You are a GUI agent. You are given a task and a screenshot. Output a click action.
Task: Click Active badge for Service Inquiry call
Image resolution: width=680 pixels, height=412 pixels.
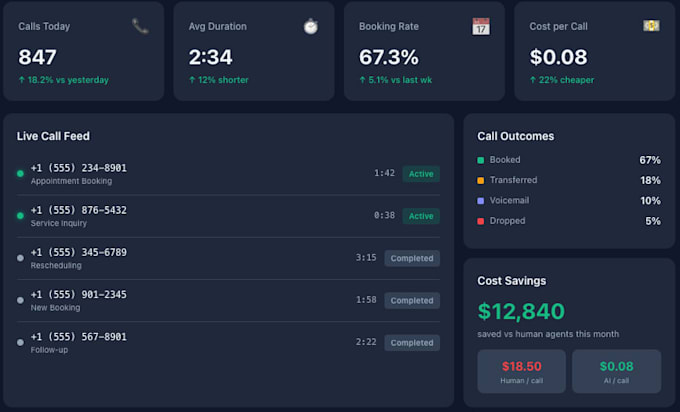421,216
